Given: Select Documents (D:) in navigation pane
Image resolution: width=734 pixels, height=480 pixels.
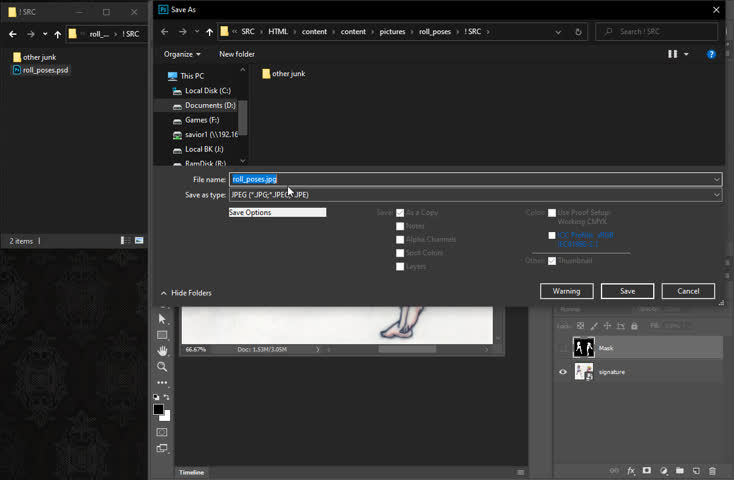Looking at the screenshot, I should (x=209, y=105).
